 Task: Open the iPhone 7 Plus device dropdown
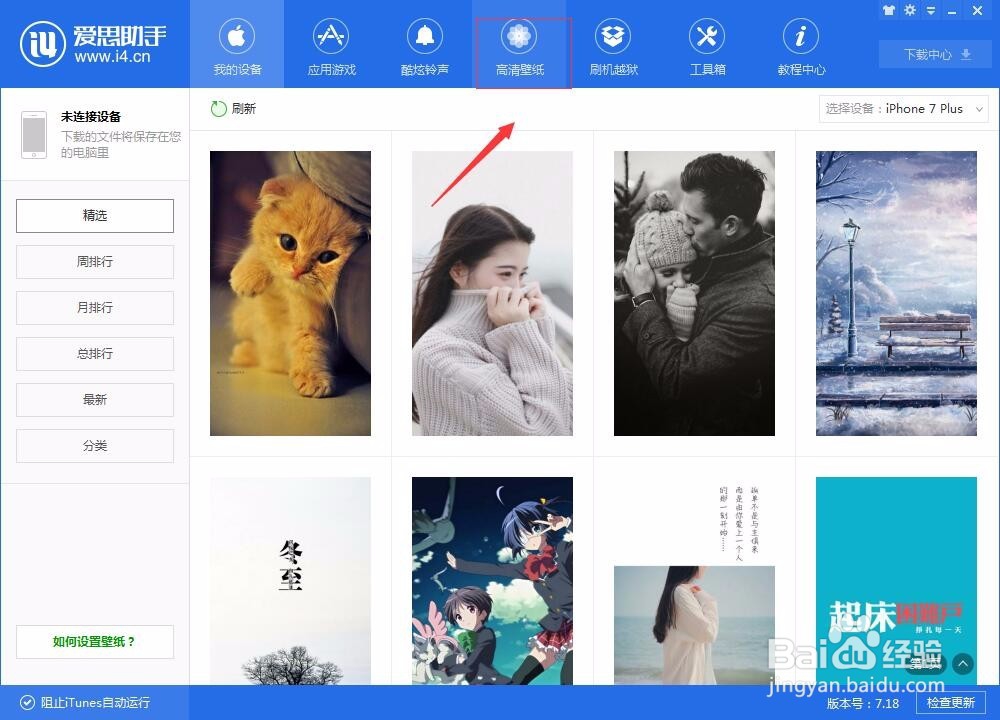[903, 109]
